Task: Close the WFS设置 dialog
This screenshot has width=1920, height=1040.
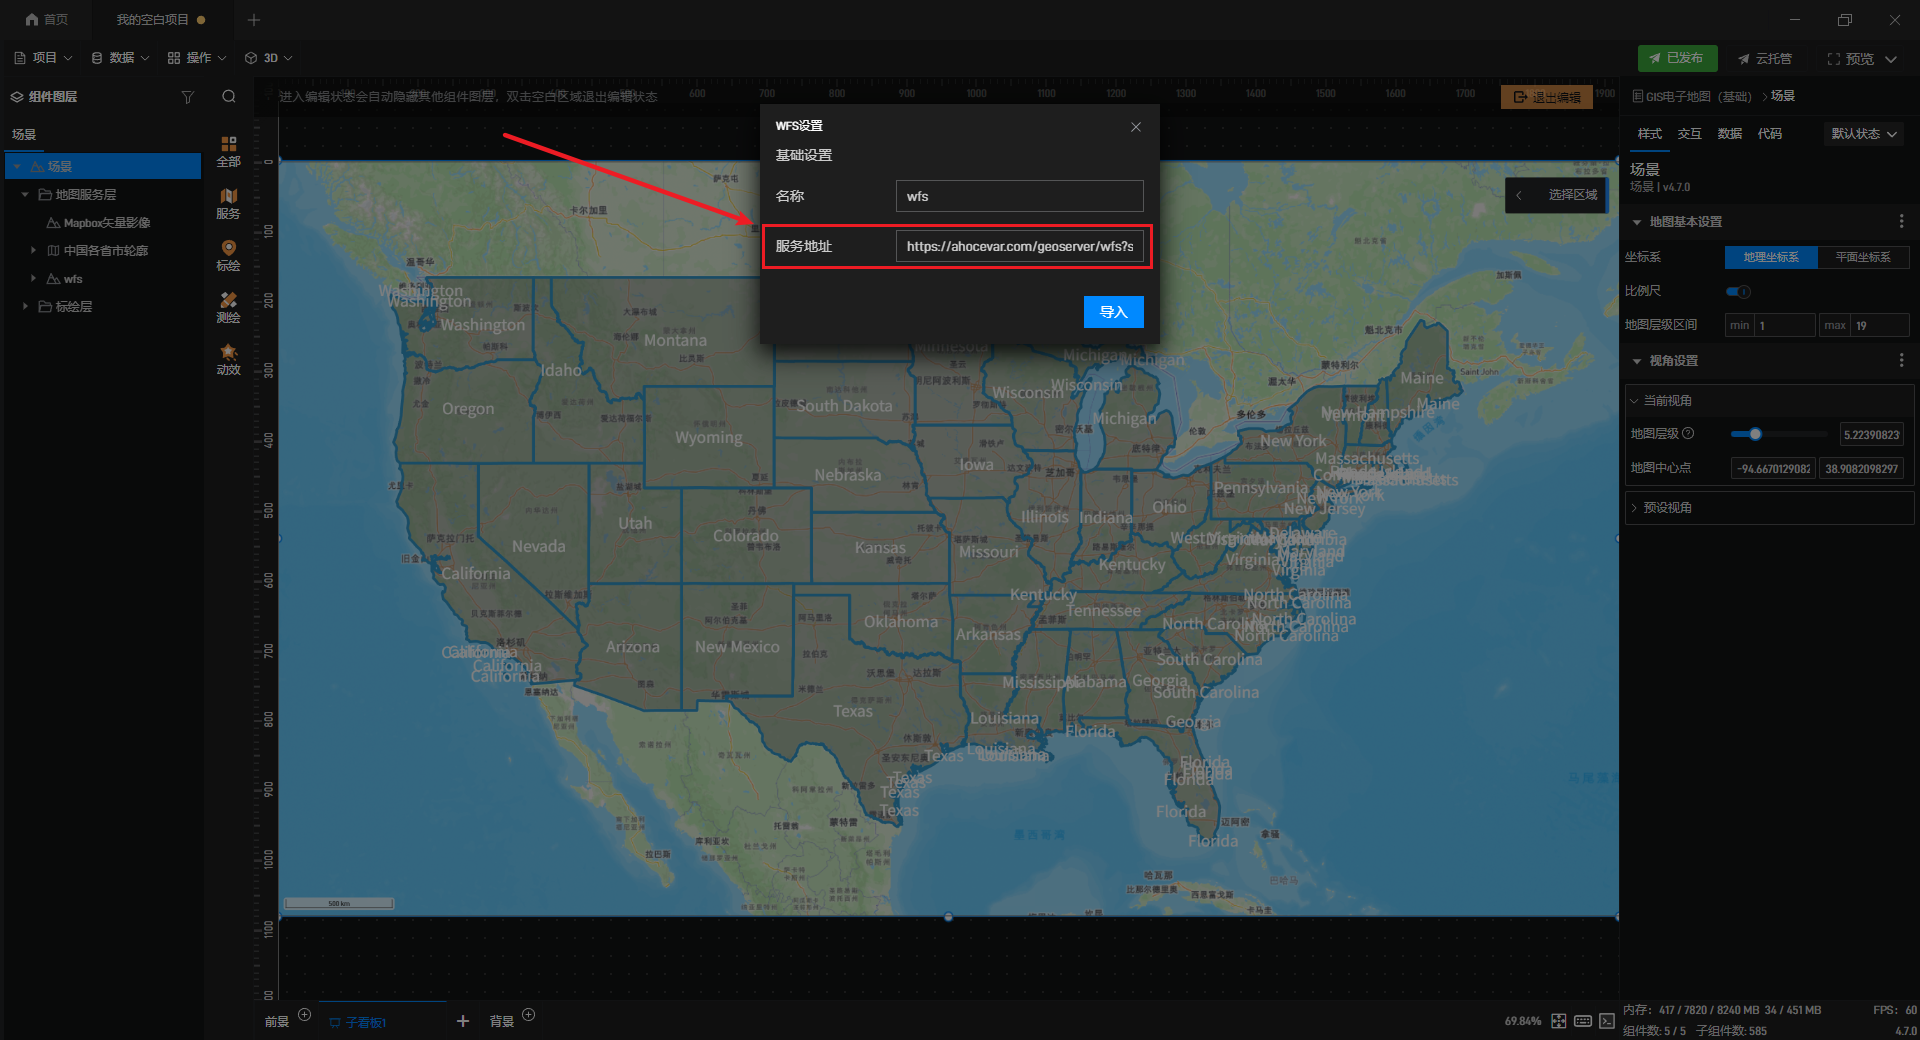Action: tap(1135, 127)
